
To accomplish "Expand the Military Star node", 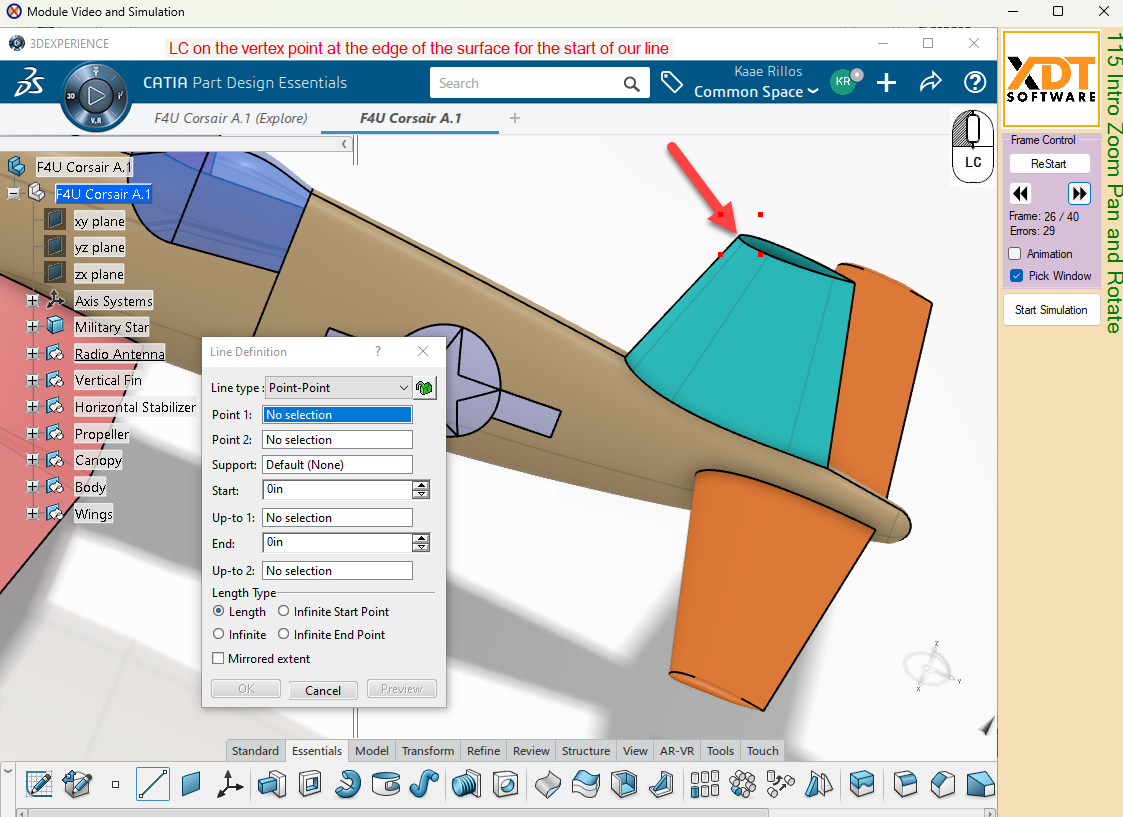I will (32, 327).
